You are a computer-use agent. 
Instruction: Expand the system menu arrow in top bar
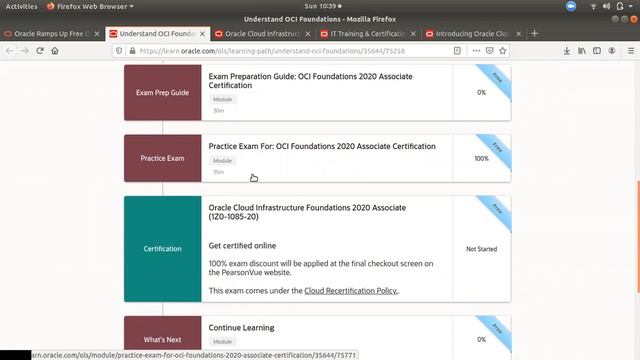[x=632, y=7]
